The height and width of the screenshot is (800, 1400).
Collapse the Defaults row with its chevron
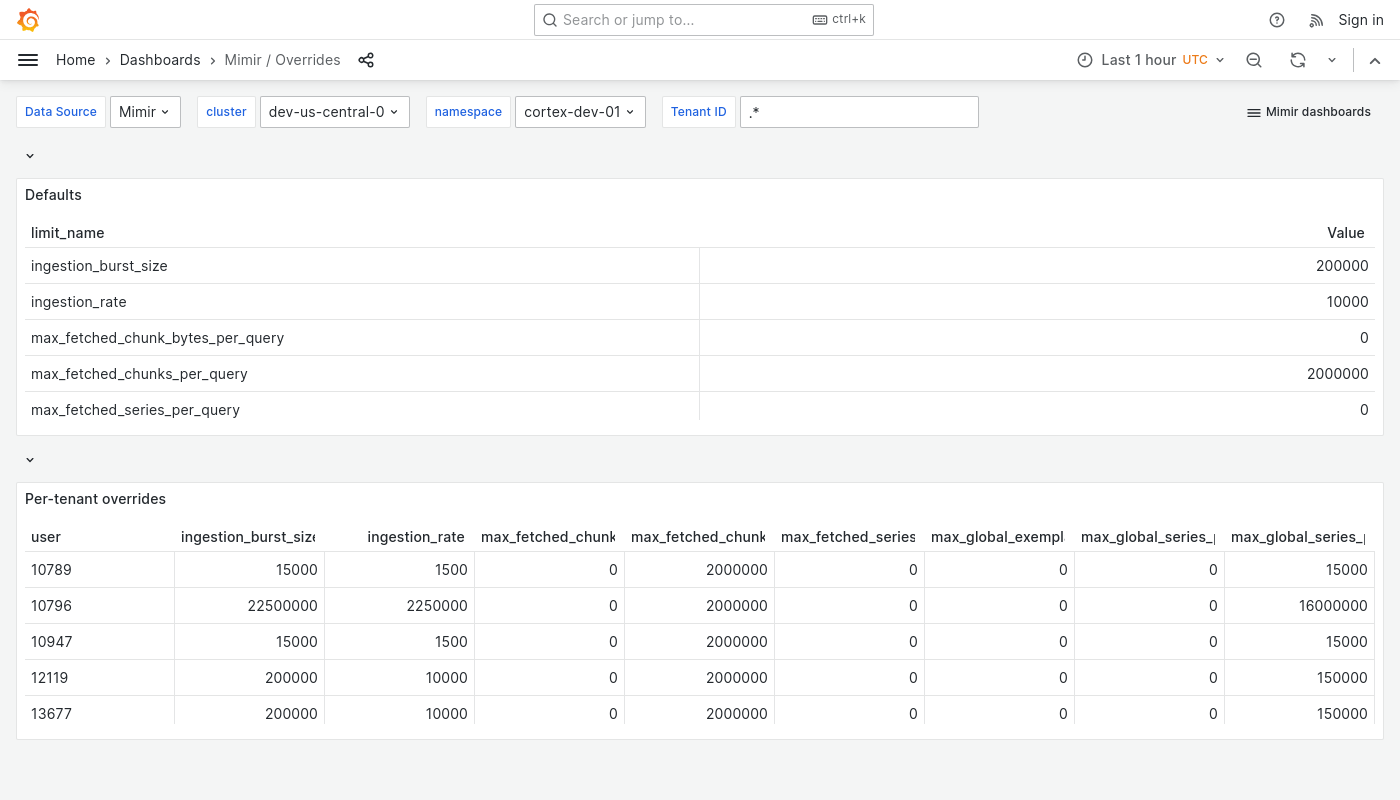[30, 156]
